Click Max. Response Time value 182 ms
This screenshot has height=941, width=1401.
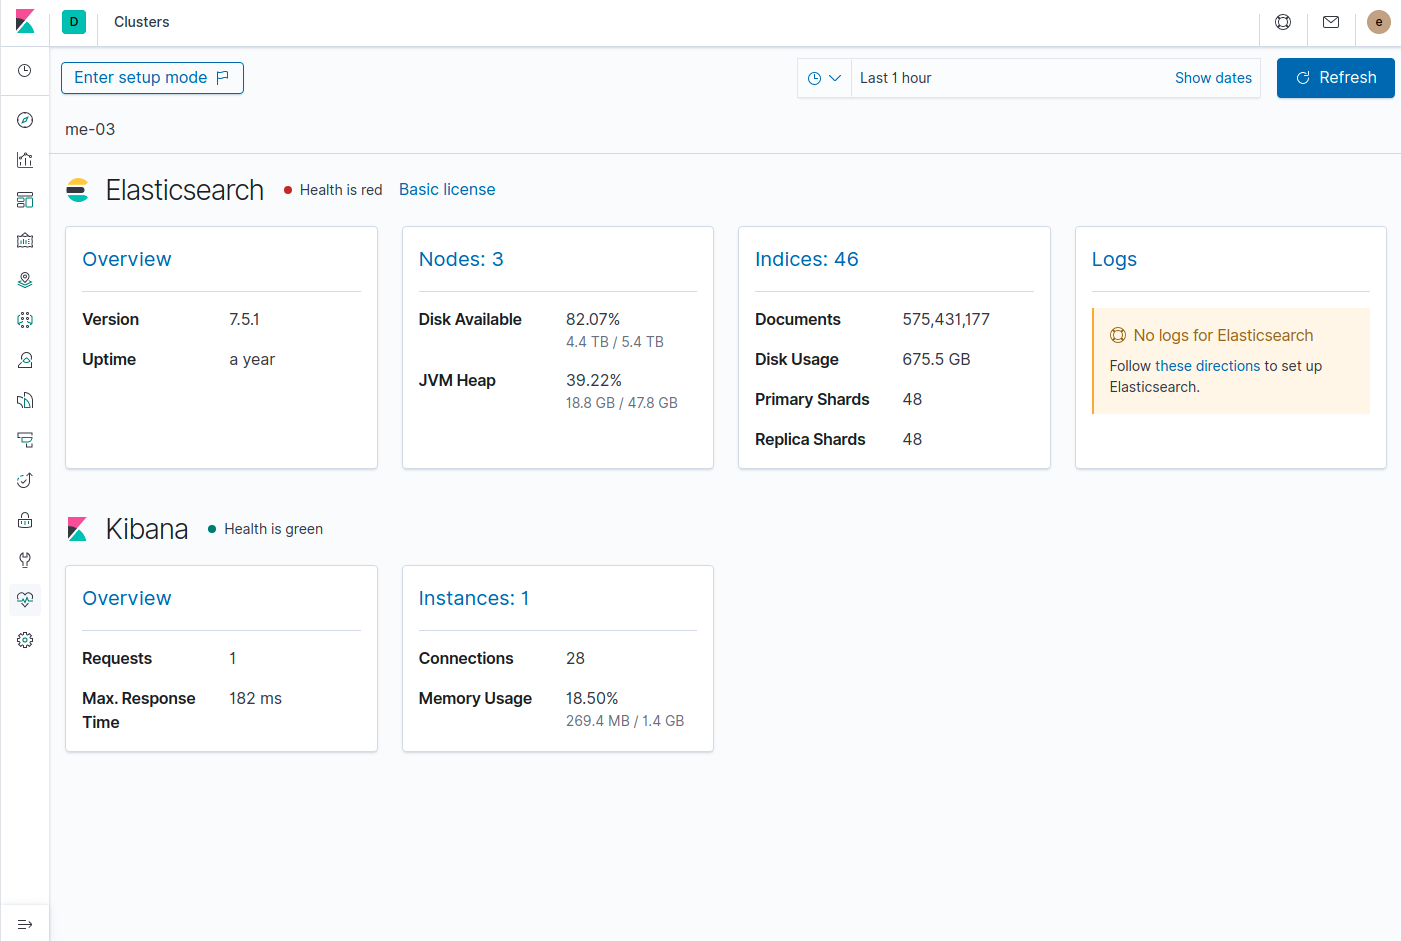click(x=255, y=698)
